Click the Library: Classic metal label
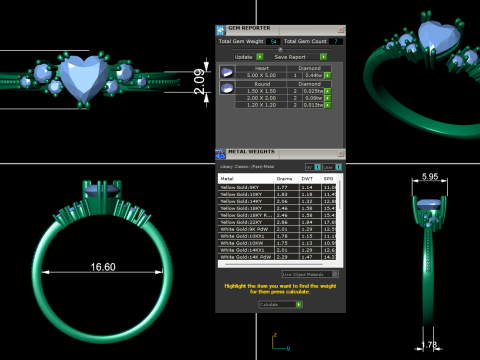Viewport: 480px width, 360px height. (x=247, y=167)
